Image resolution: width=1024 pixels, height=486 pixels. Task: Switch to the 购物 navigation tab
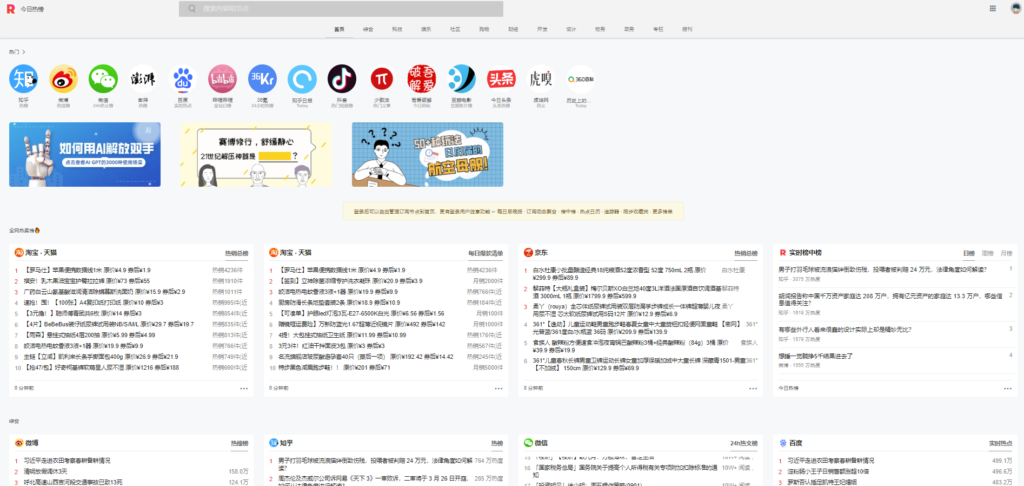pyautogui.click(x=484, y=29)
